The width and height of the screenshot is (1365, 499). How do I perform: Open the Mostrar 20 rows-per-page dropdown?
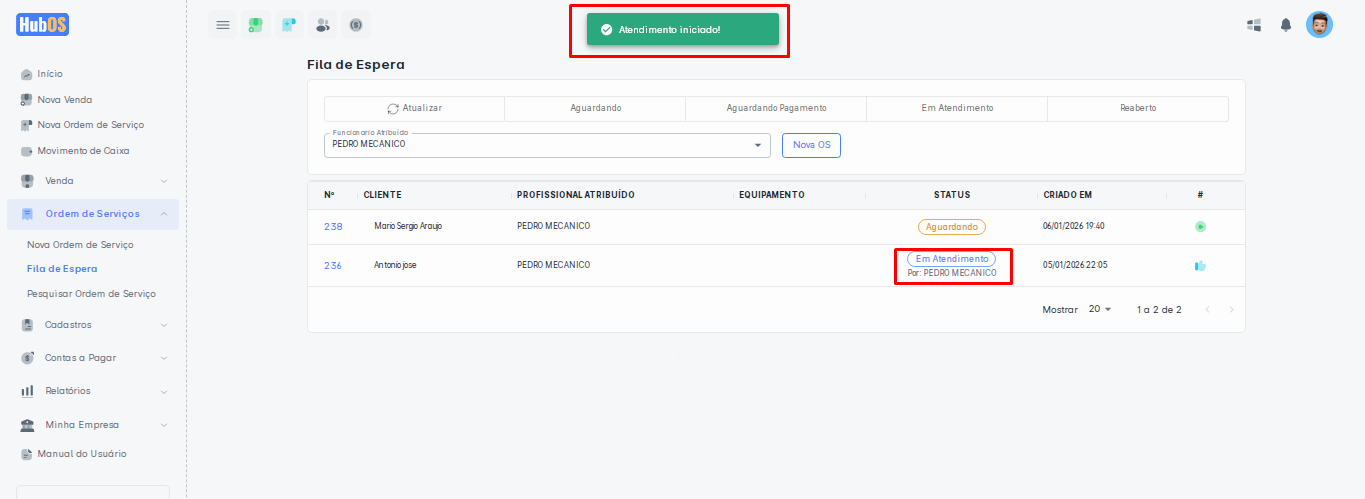tap(1100, 310)
